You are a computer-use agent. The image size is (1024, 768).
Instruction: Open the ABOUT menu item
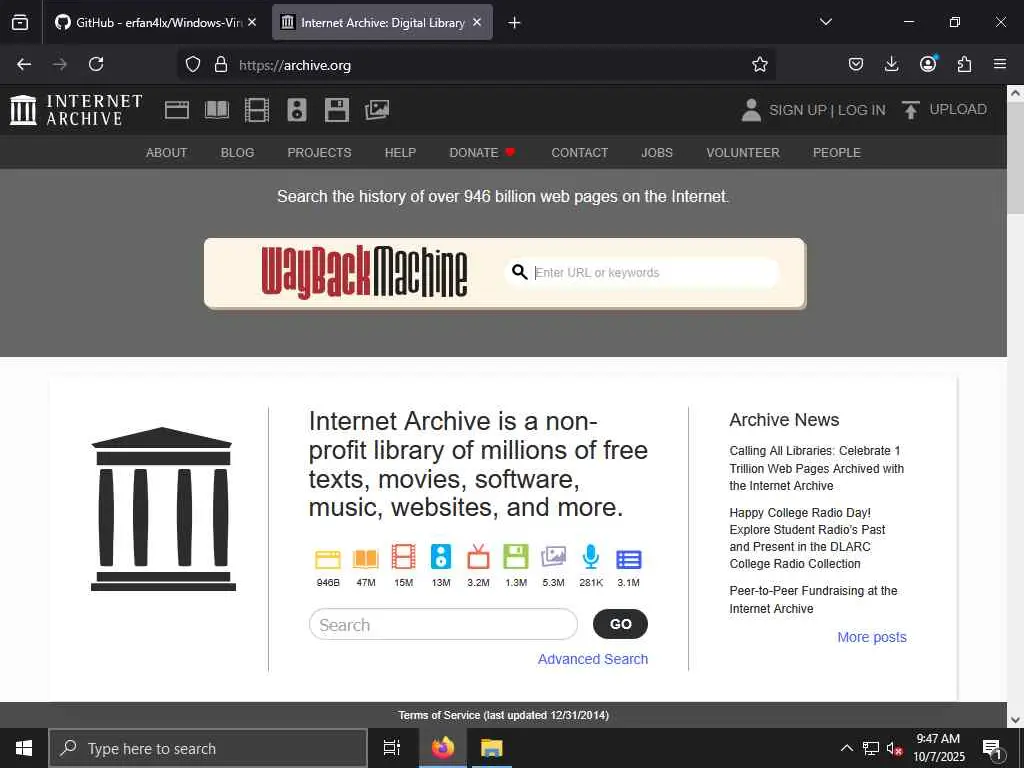point(167,153)
